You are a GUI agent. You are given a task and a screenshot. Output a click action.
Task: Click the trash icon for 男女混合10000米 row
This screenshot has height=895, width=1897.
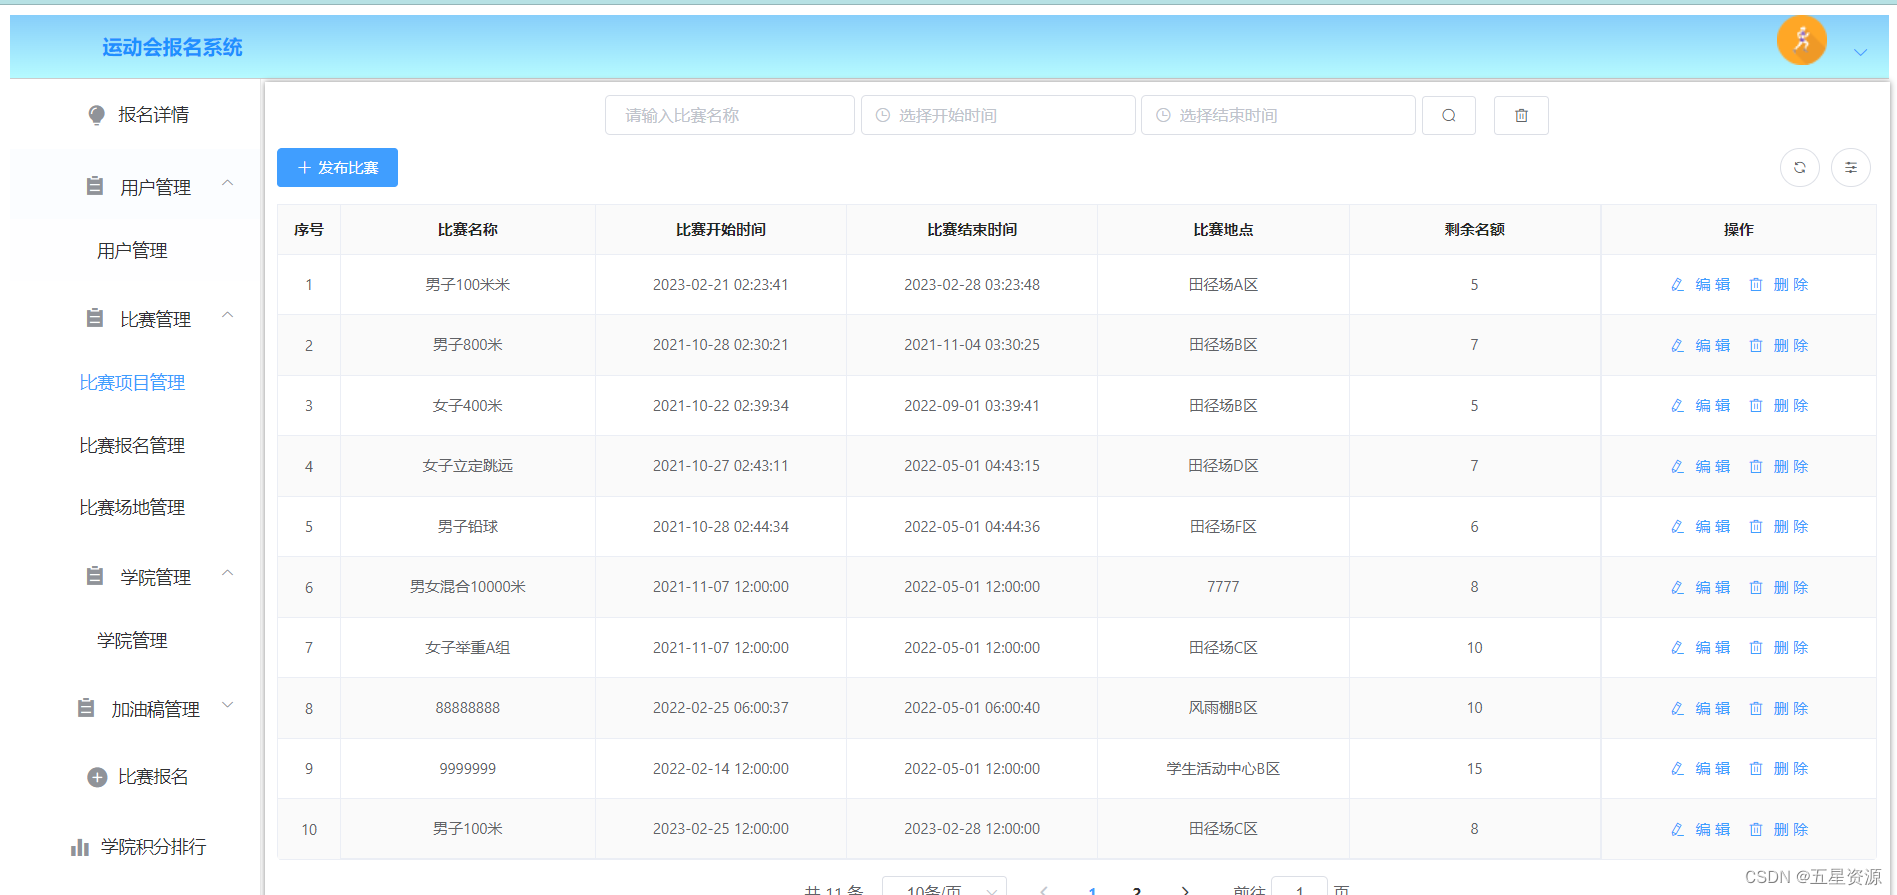point(1756,587)
